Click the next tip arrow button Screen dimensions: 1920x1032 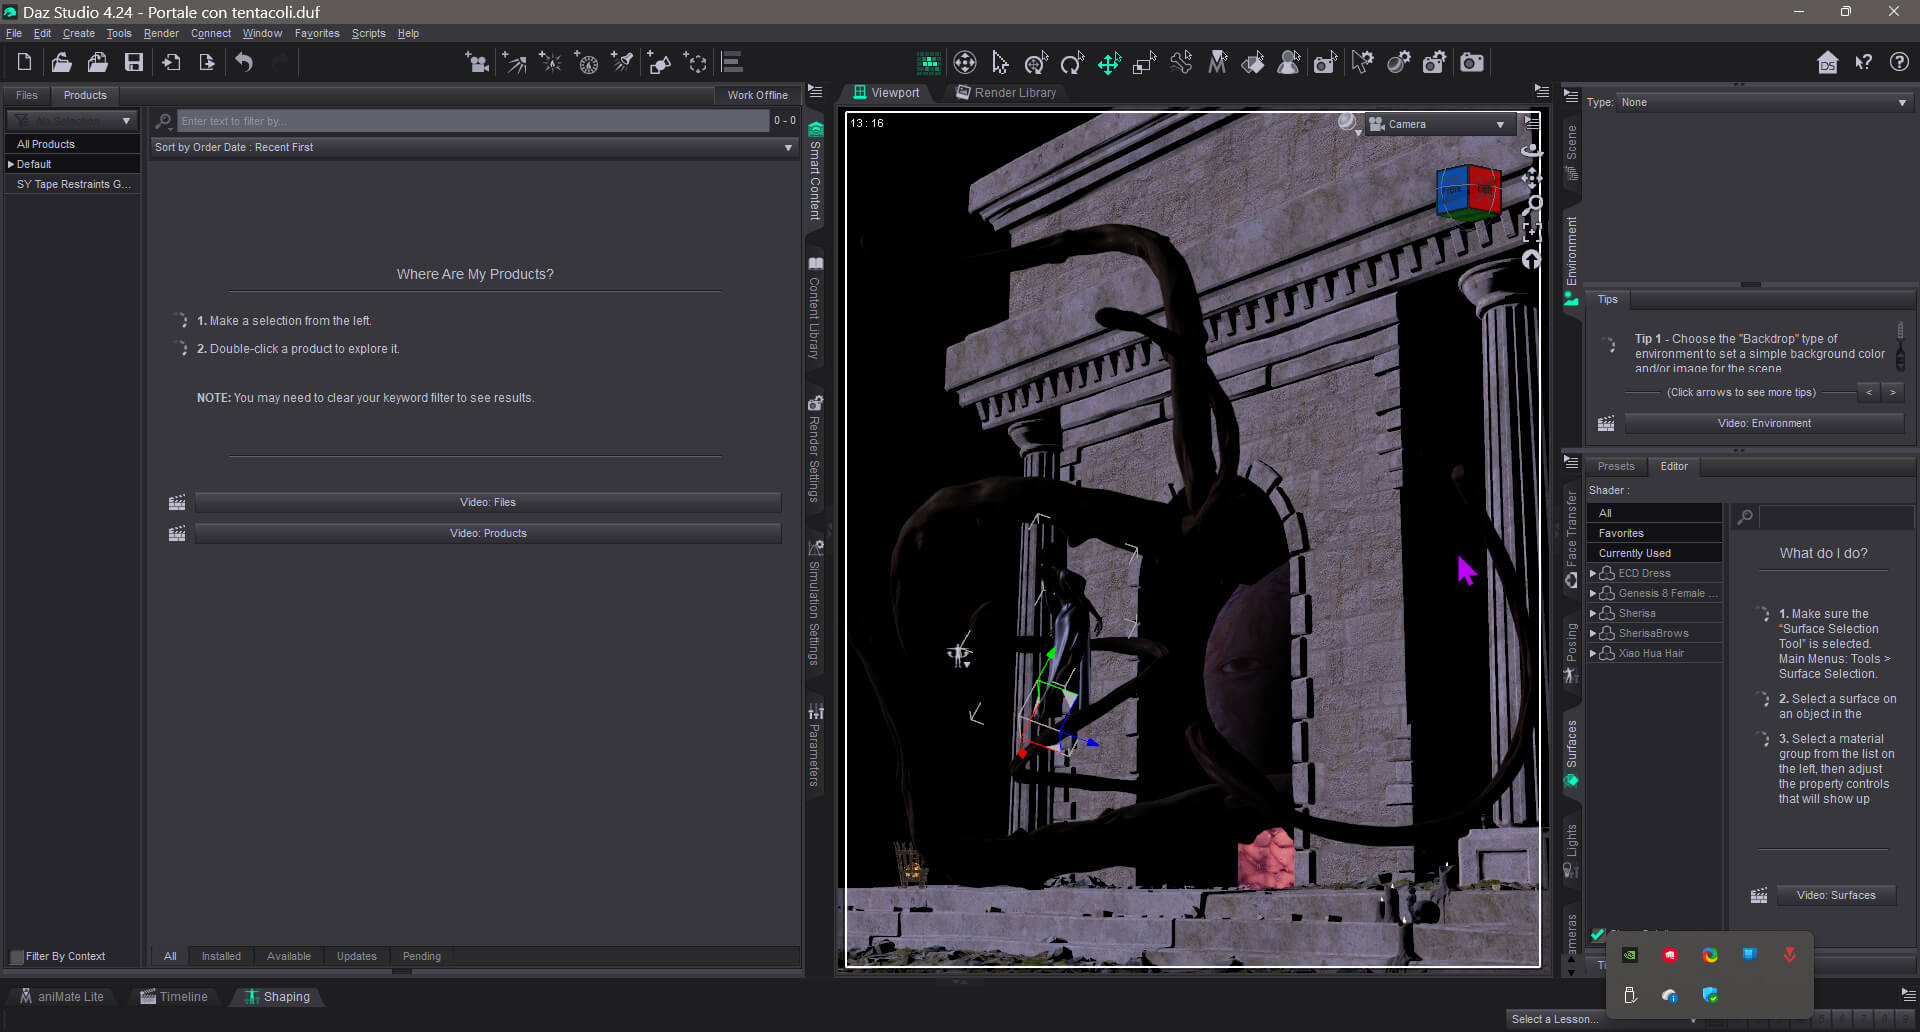(x=1892, y=392)
